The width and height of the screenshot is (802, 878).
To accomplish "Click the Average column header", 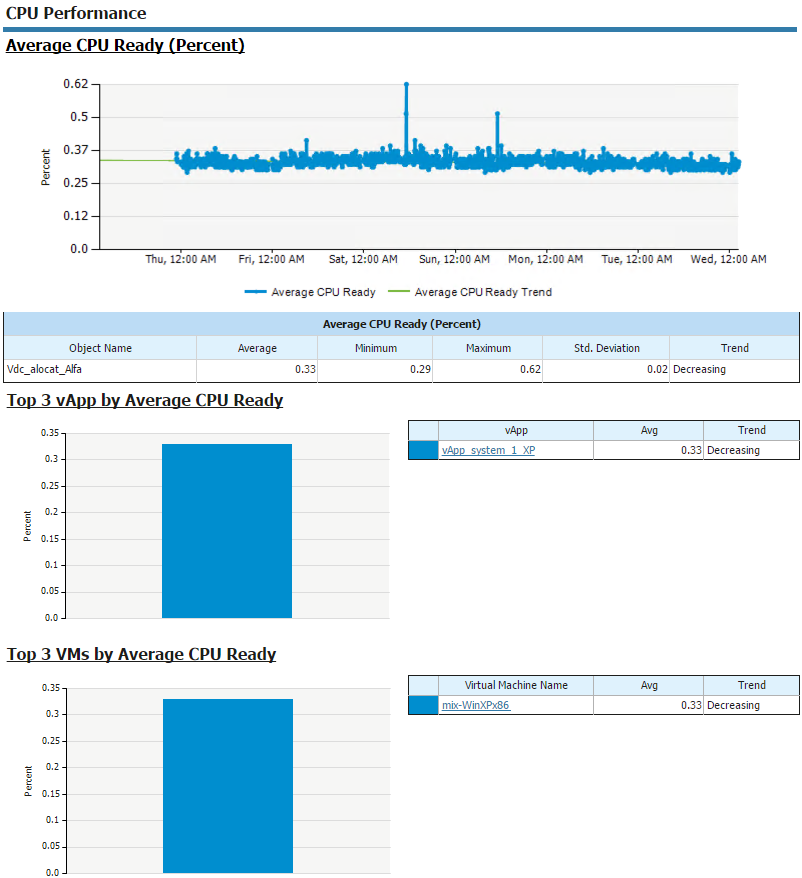I will [x=257, y=348].
